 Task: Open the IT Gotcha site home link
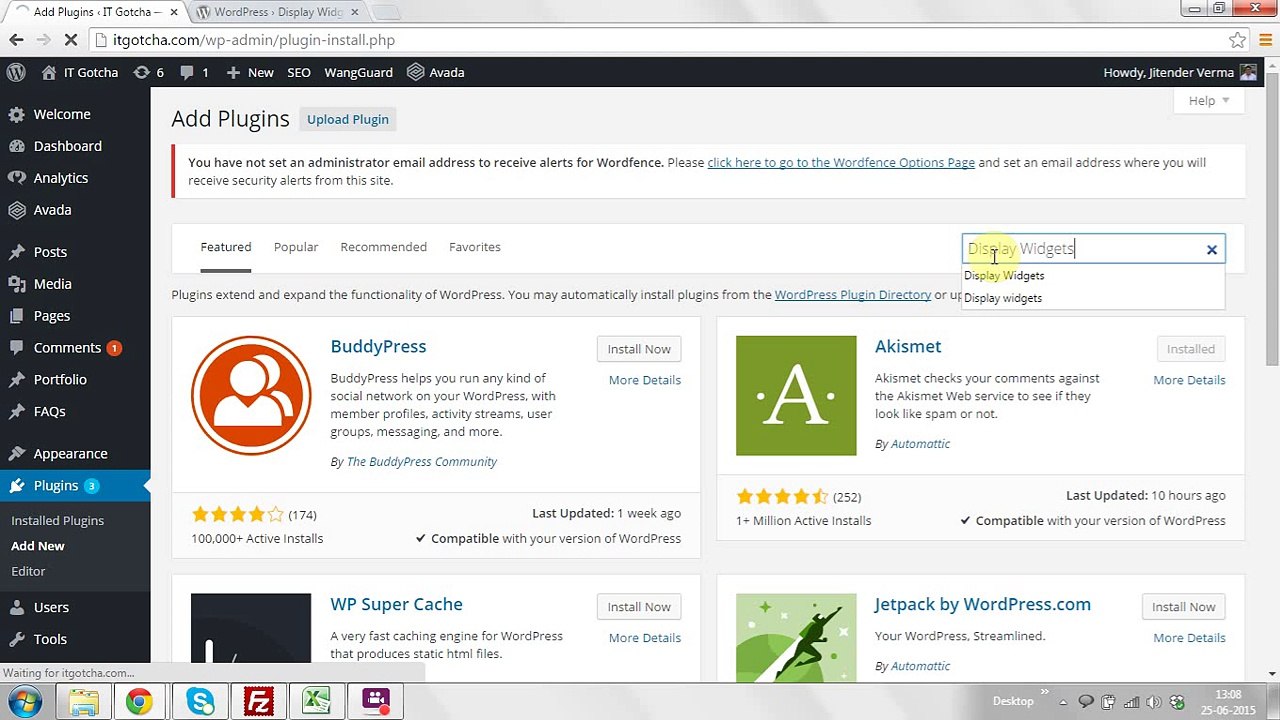click(80, 72)
